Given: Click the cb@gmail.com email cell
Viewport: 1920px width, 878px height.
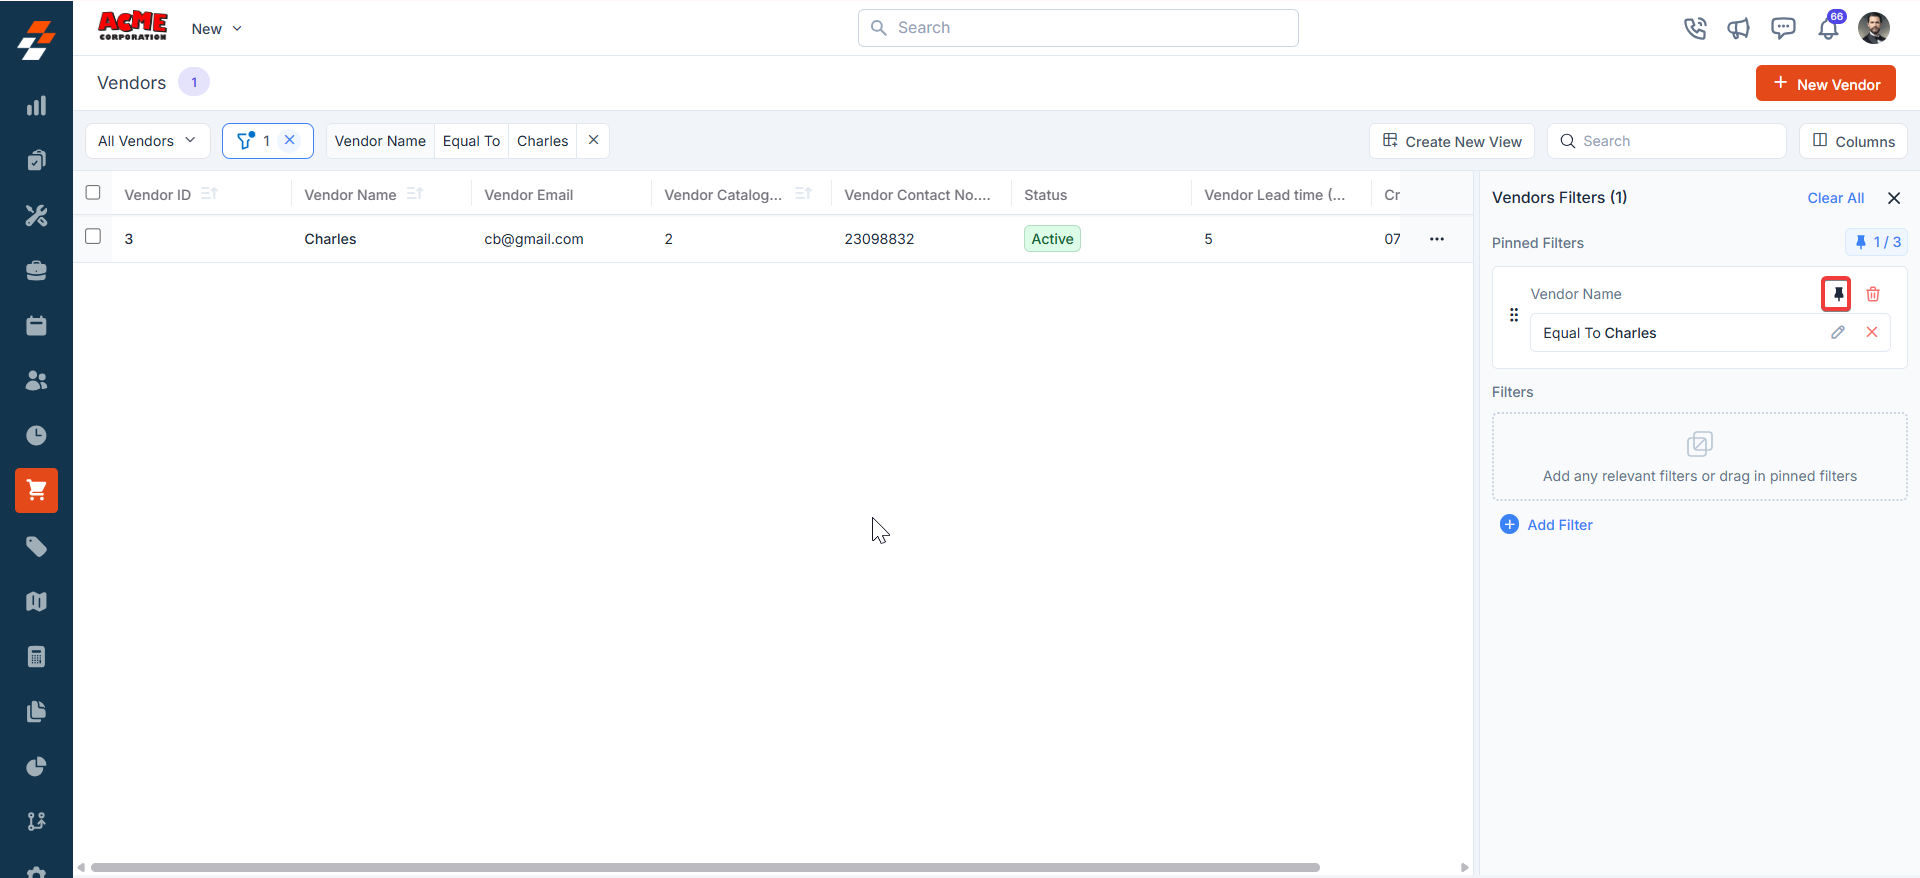Looking at the screenshot, I should click(x=534, y=239).
